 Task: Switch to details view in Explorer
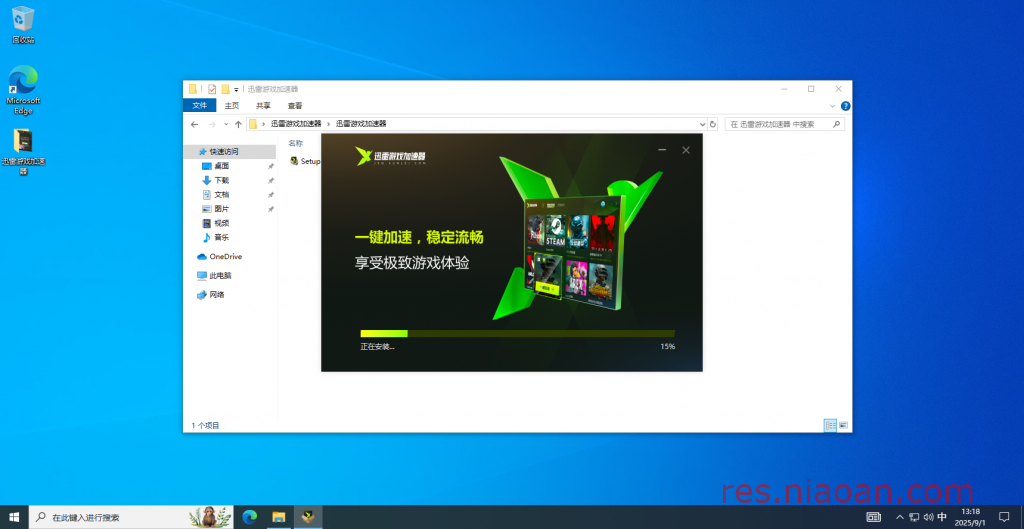coord(830,425)
